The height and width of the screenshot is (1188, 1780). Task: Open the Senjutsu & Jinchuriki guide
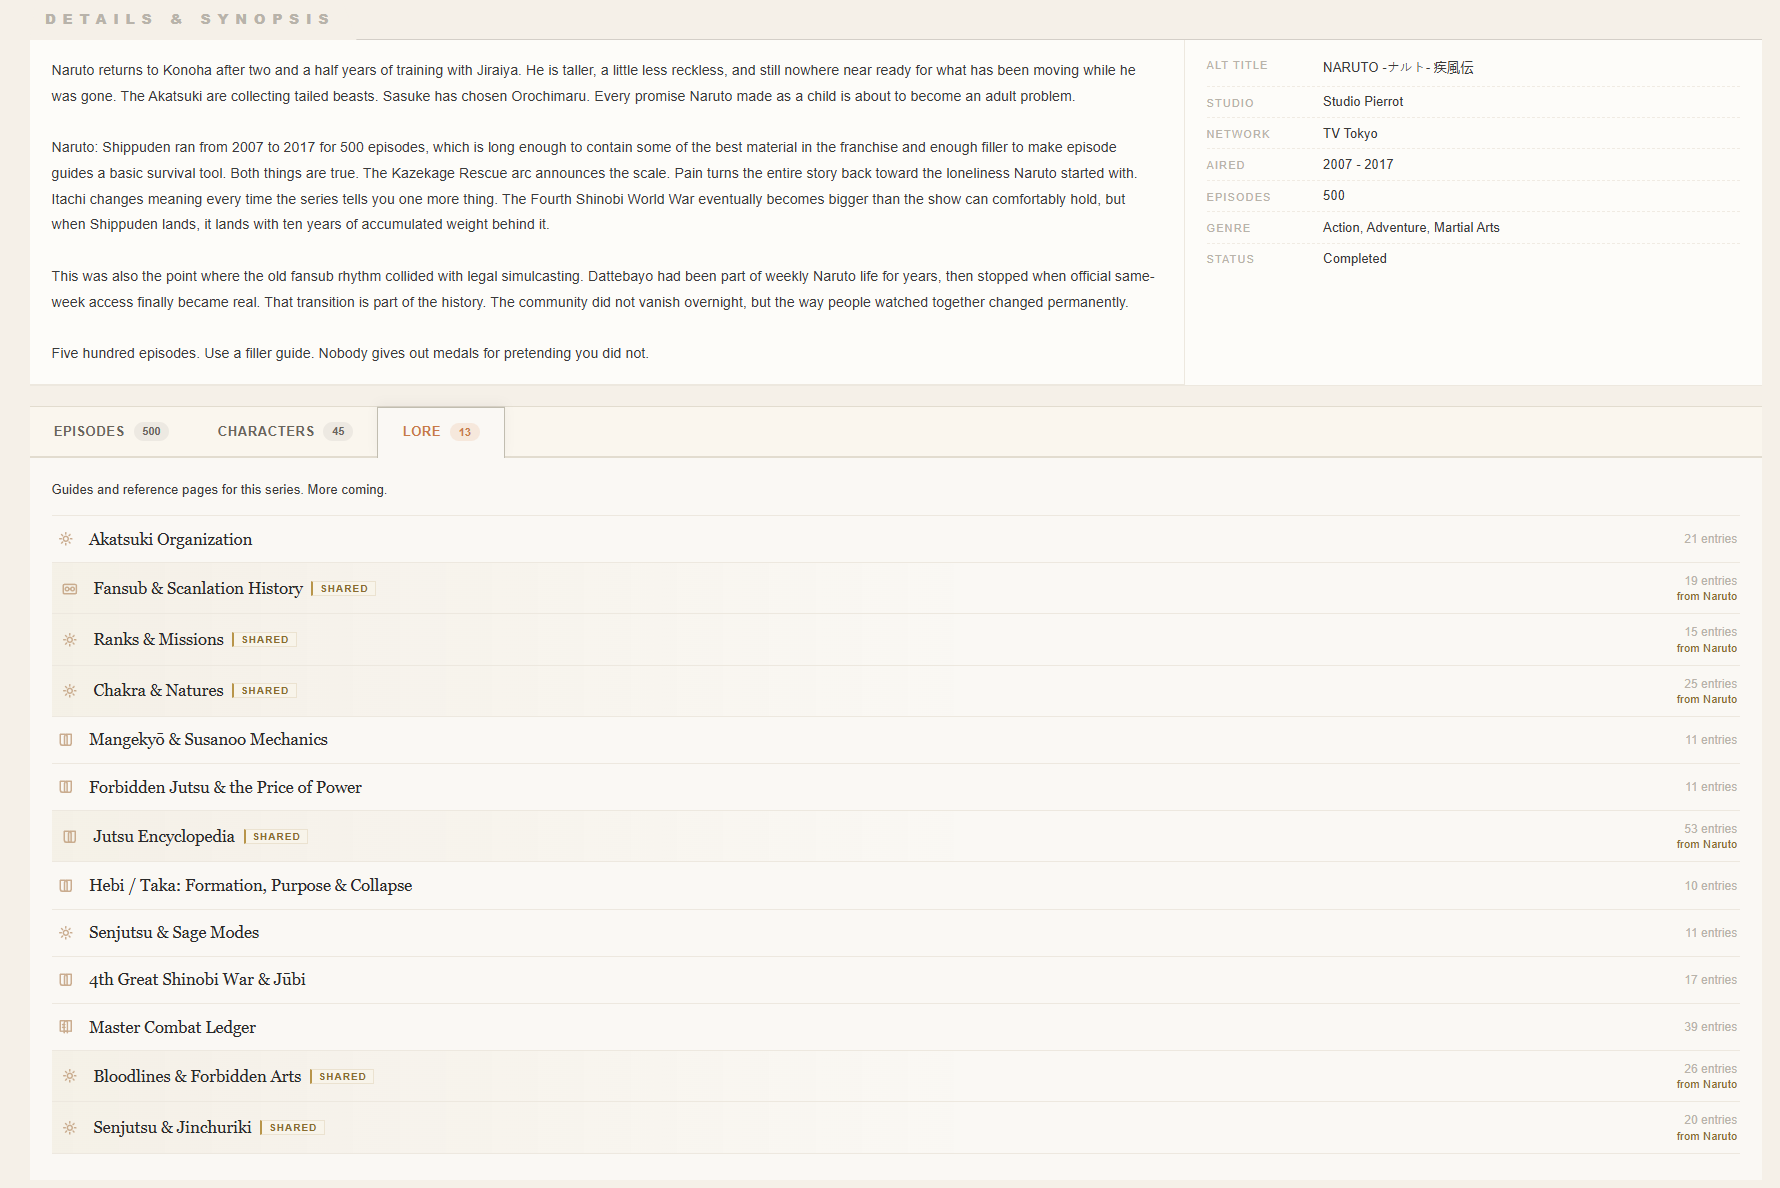point(172,1127)
